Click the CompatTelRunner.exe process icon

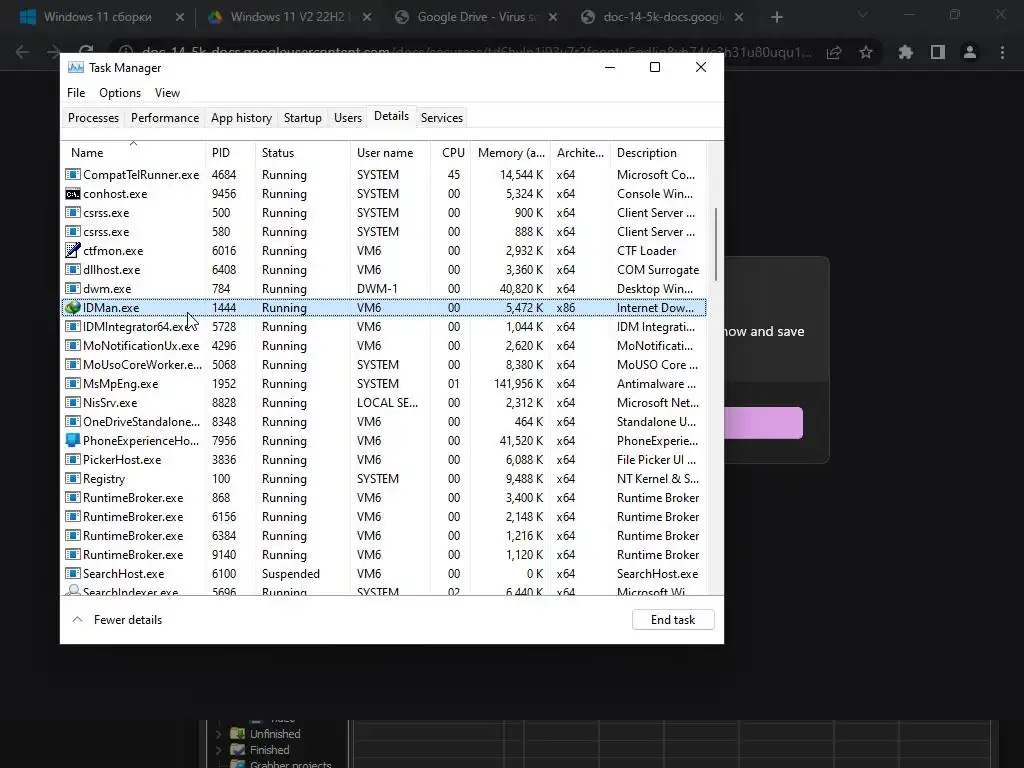(72, 175)
